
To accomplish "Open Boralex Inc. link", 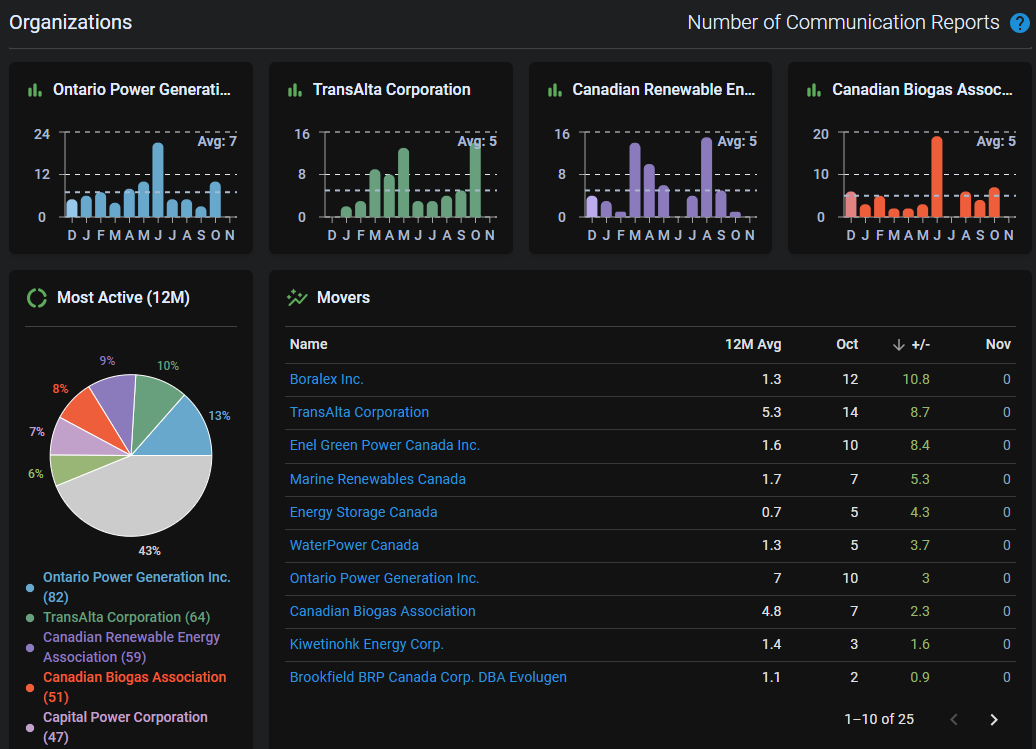I will 326,379.
